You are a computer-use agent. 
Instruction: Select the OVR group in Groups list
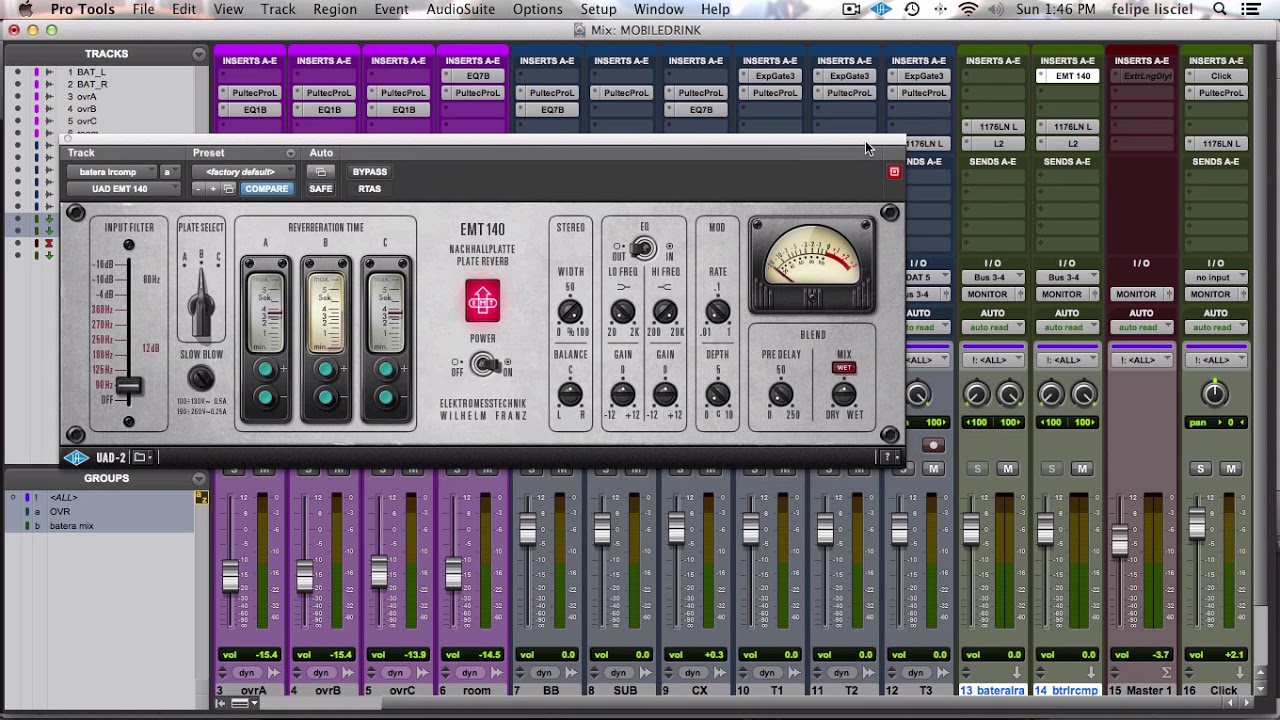(60, 512)
